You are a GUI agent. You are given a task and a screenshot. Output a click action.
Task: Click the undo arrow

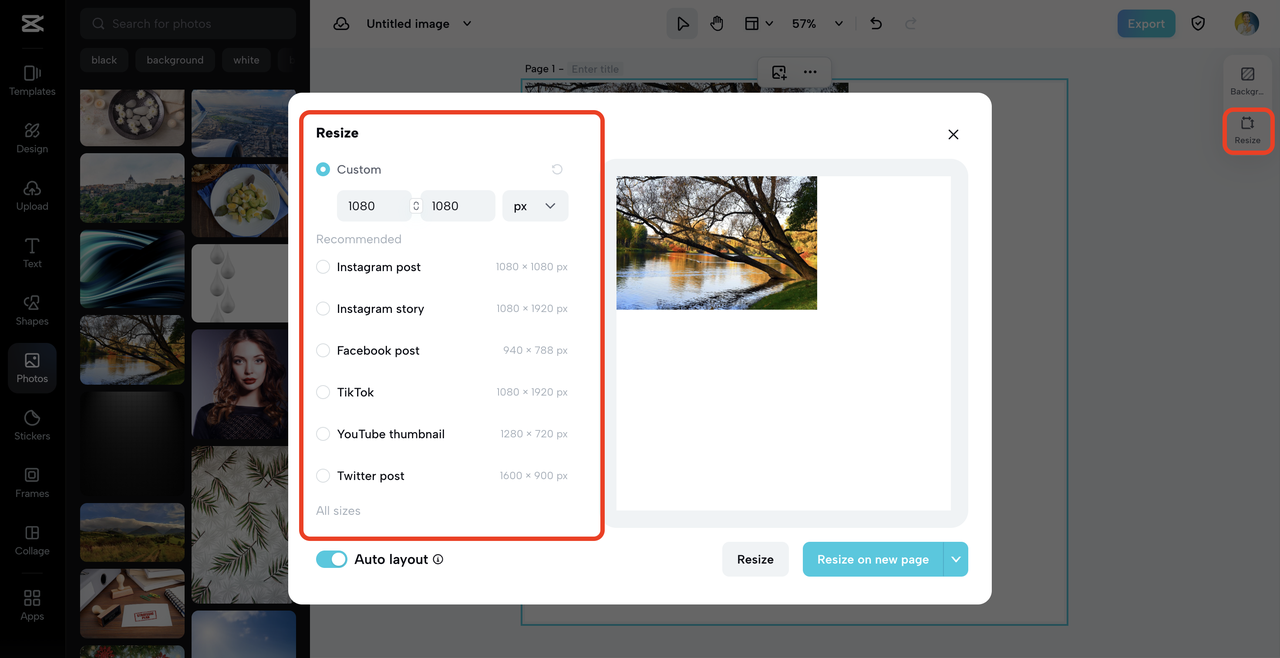point(876,24)
